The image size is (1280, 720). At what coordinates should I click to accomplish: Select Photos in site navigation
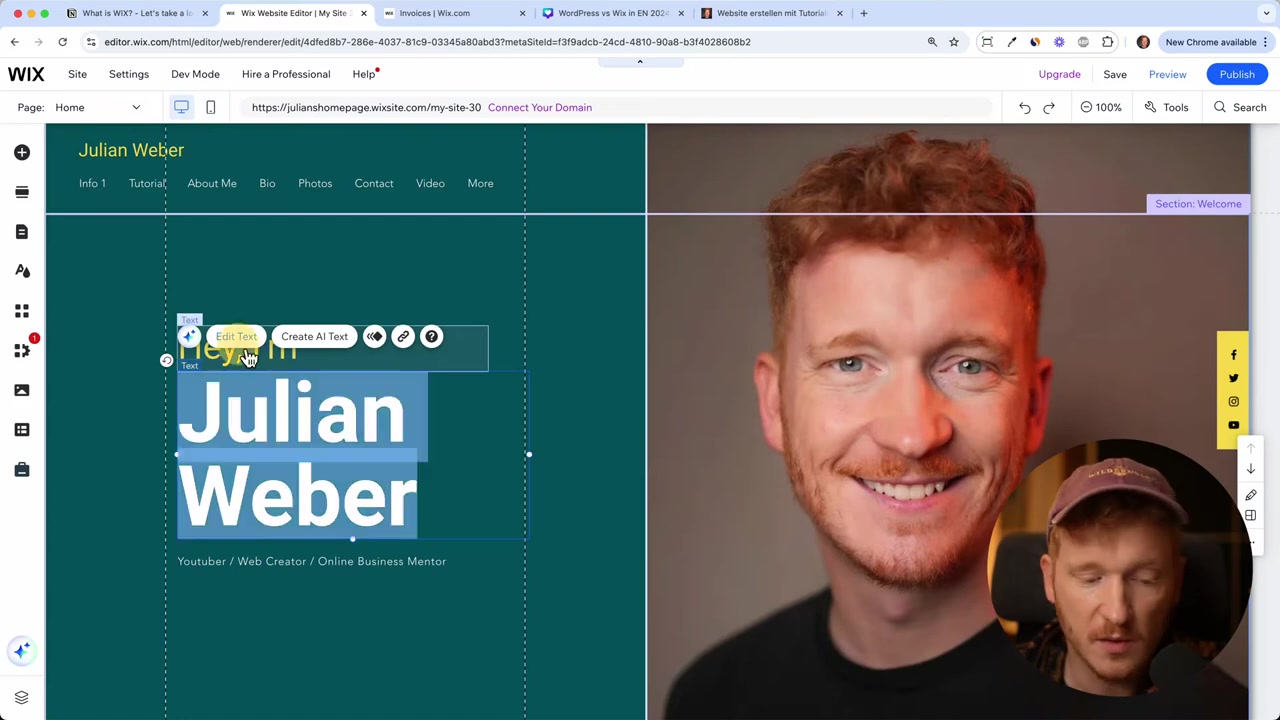pos(315,183)
